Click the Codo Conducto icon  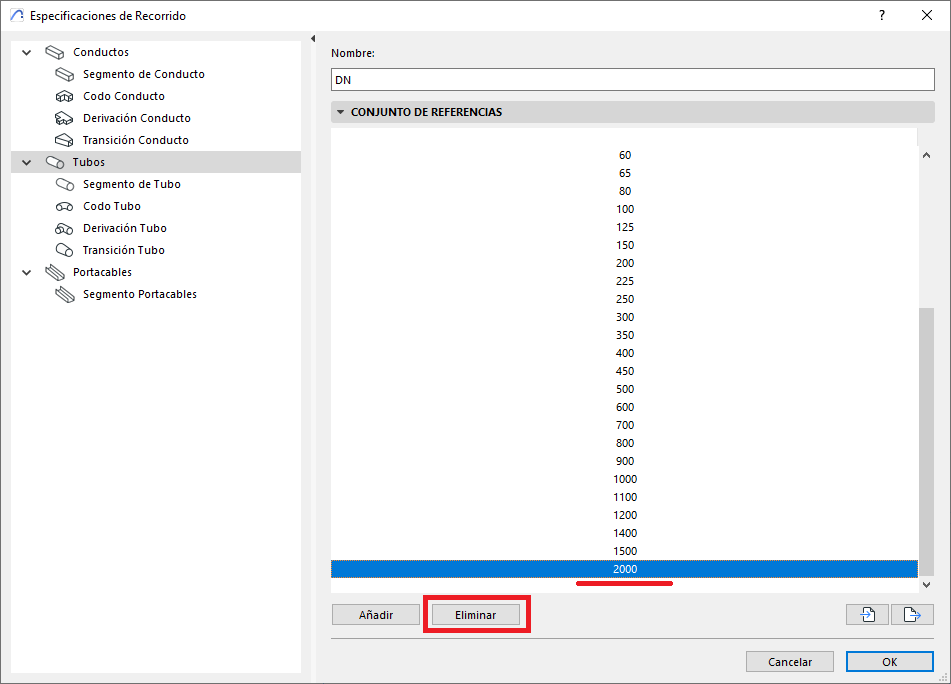click(65, 97)
